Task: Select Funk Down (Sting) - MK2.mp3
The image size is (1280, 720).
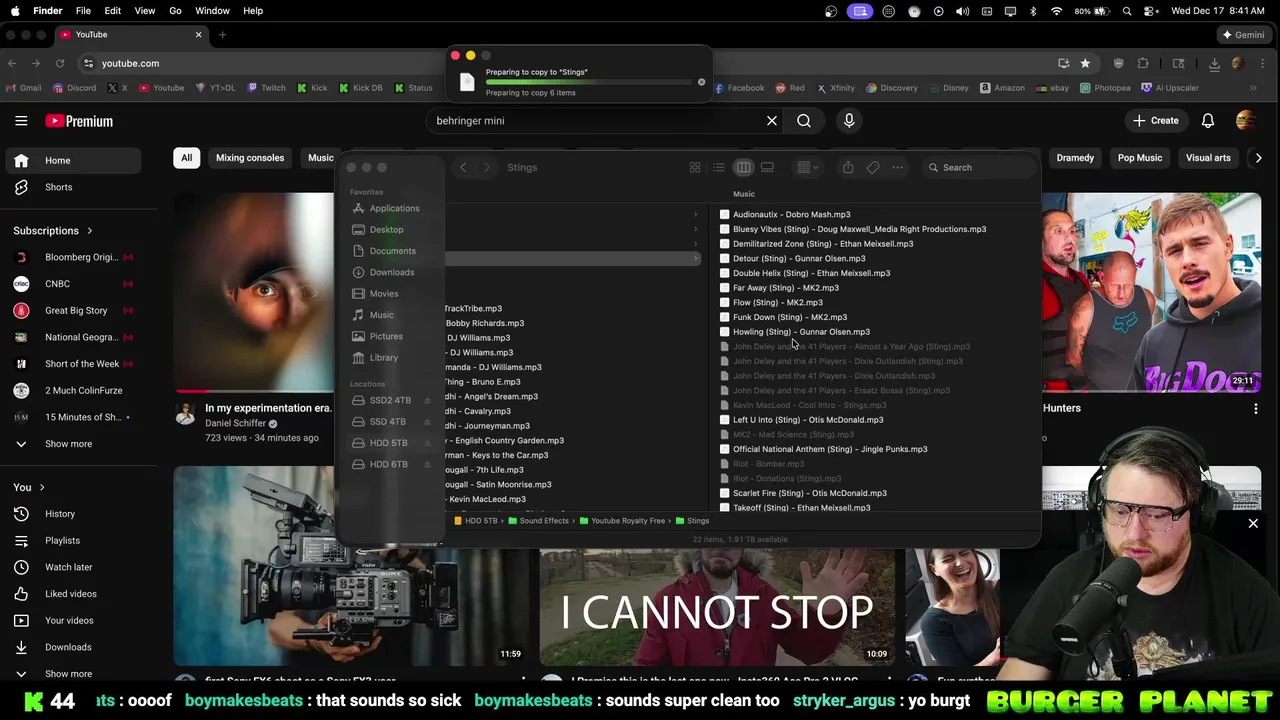Action: click(790, 317)
